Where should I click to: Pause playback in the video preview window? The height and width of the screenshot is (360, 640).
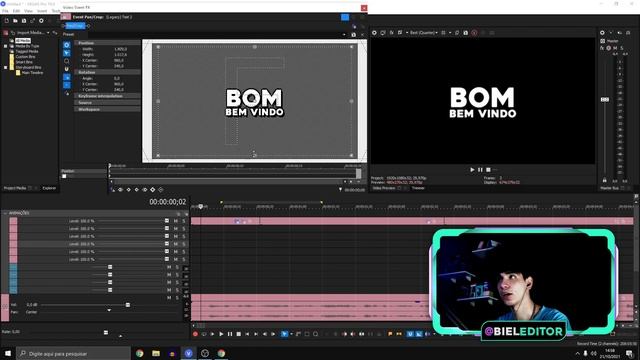480,170
